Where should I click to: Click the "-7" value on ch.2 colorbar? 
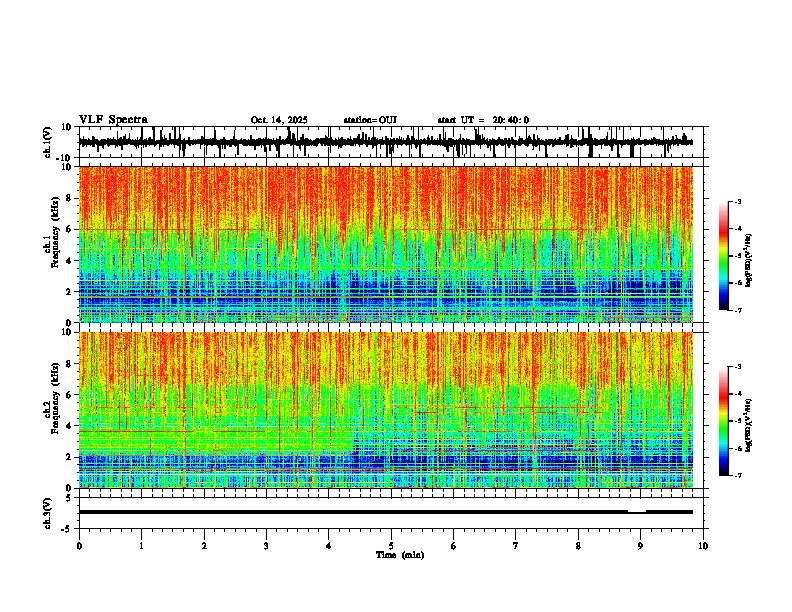pos(738,475)
